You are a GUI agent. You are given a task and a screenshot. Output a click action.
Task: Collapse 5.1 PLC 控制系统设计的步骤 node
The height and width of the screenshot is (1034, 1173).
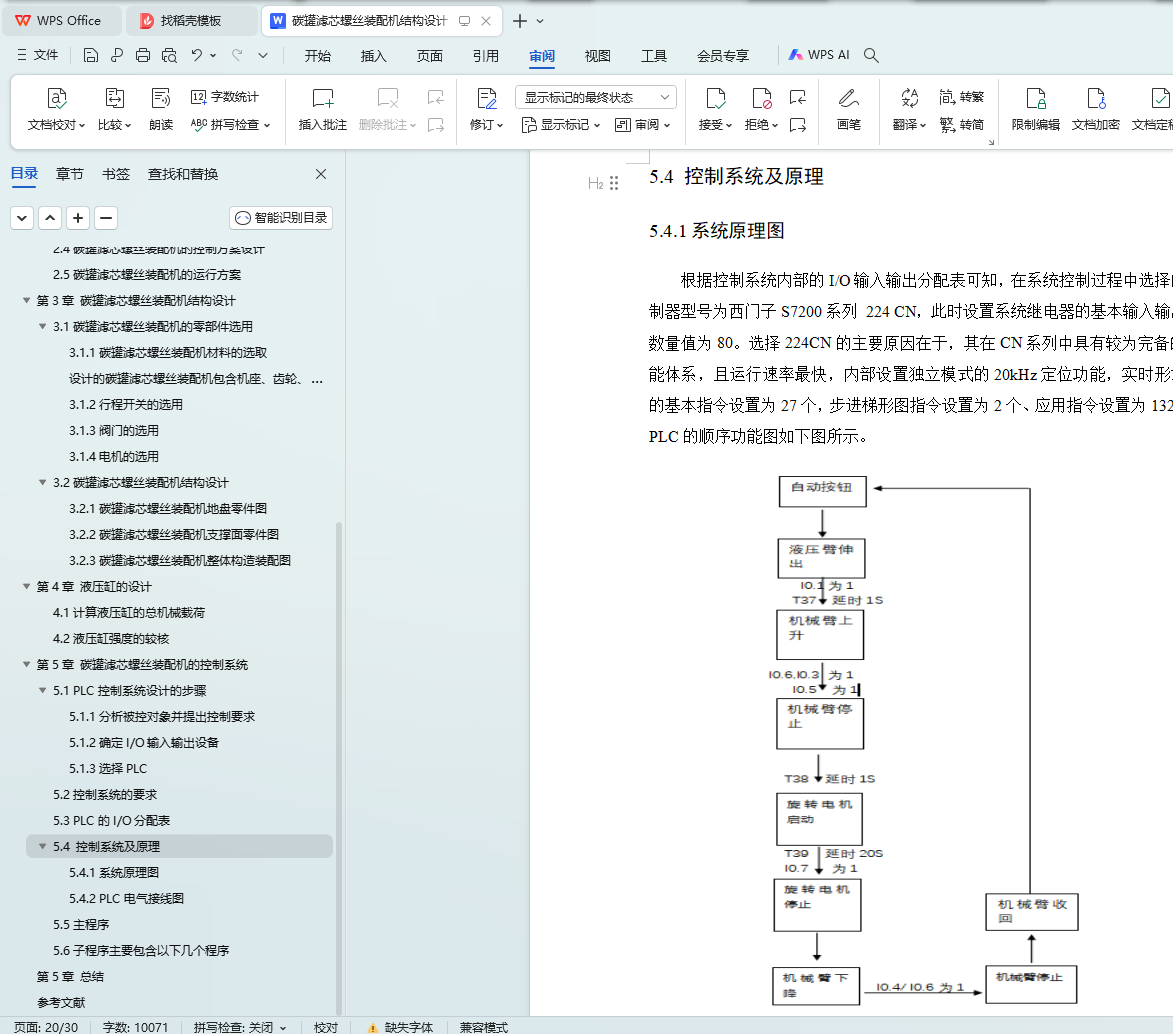click(43, 691)
